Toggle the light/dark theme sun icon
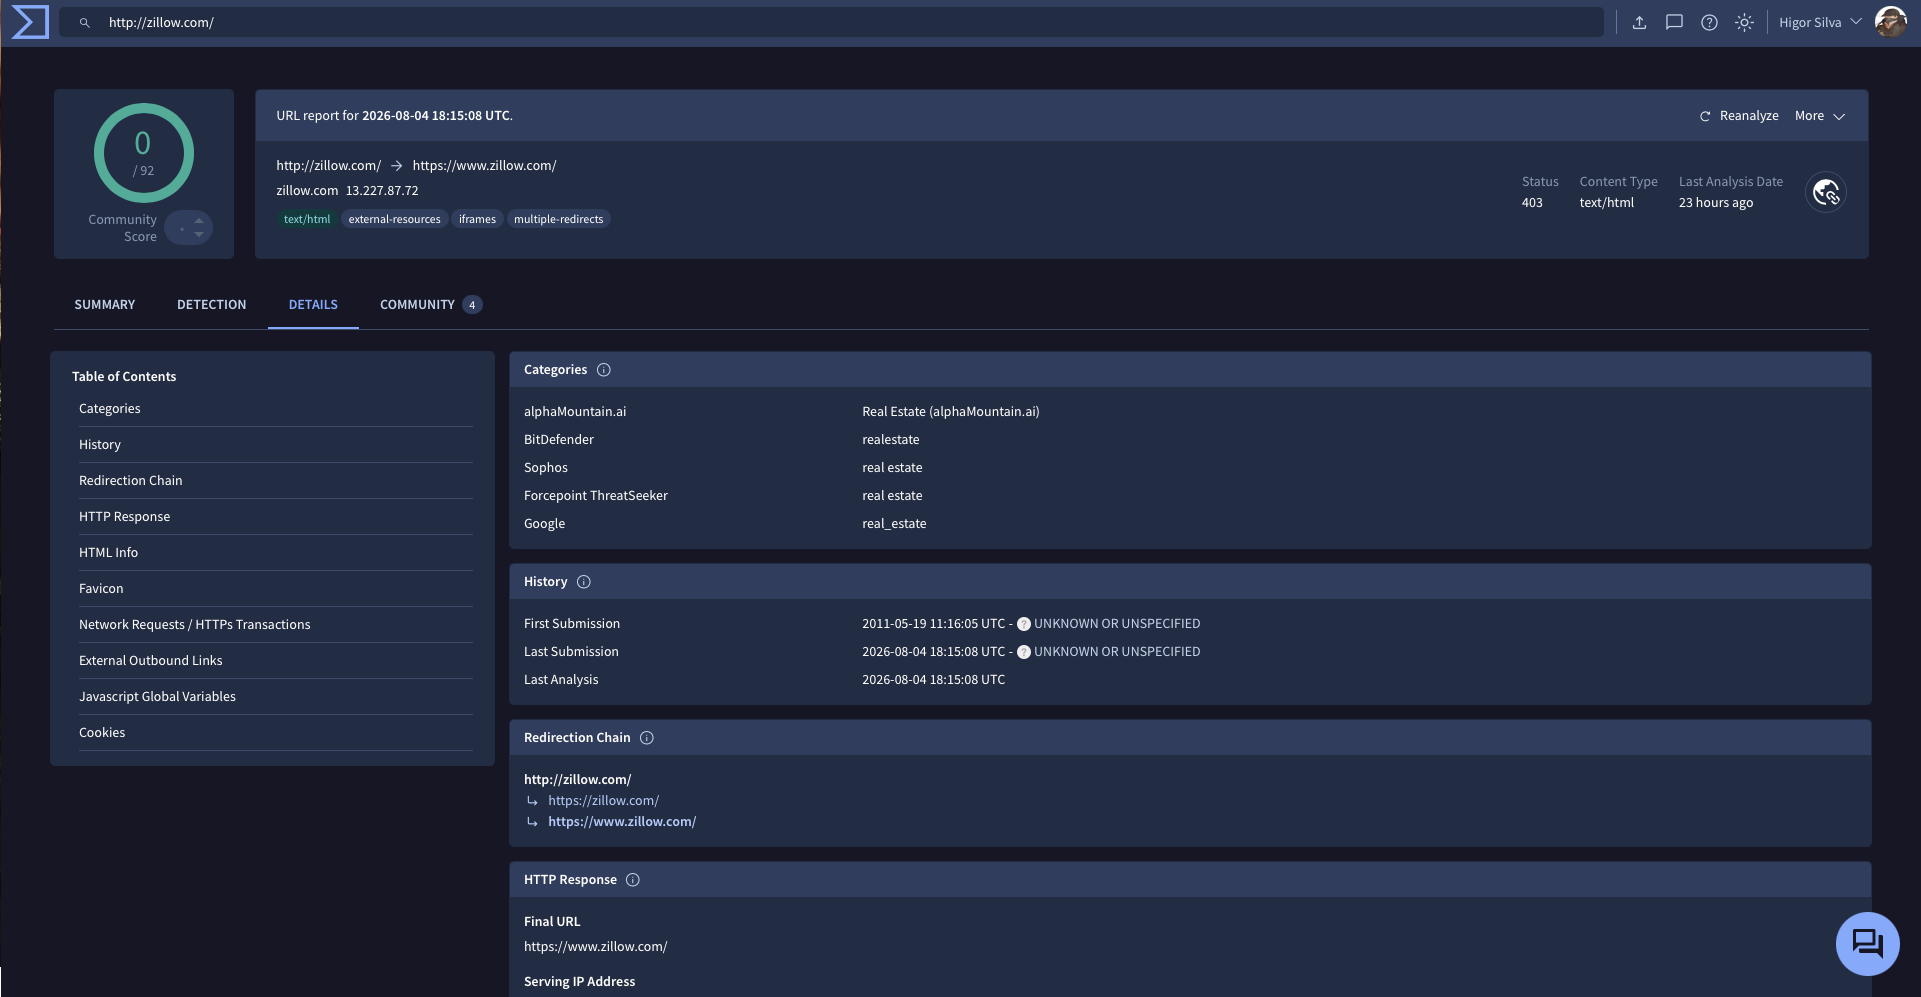This screenshot has height=997, width=1921. (x=1744, y=22)
